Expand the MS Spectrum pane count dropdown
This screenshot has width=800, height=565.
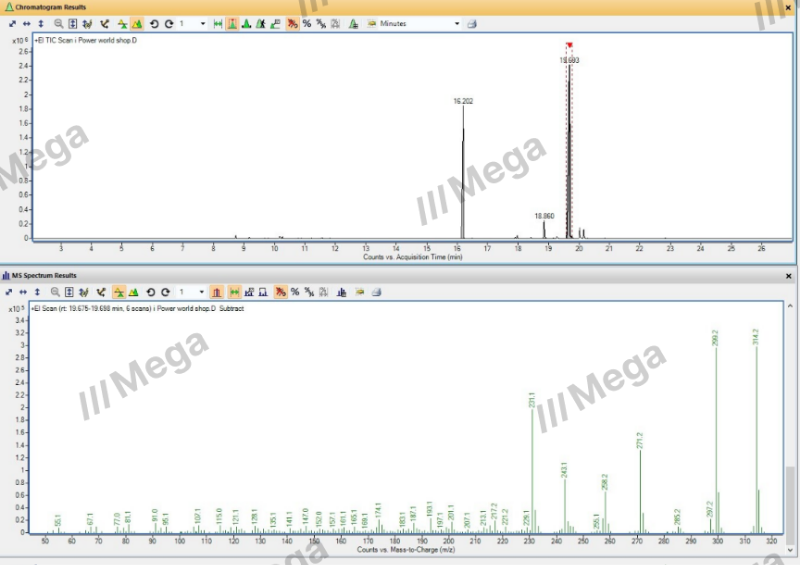203,292
